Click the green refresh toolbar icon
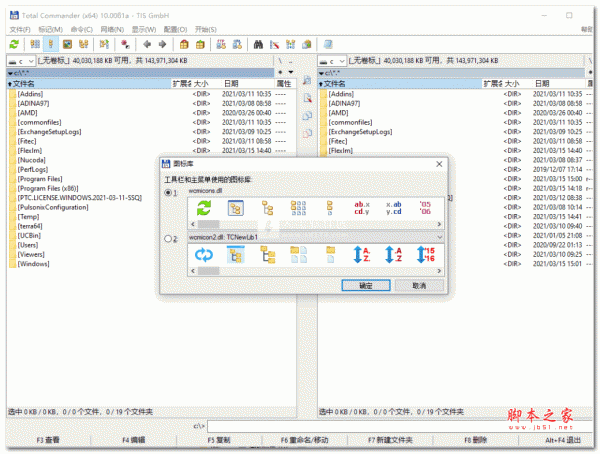 pyautogui.click(x=14, y=44)
